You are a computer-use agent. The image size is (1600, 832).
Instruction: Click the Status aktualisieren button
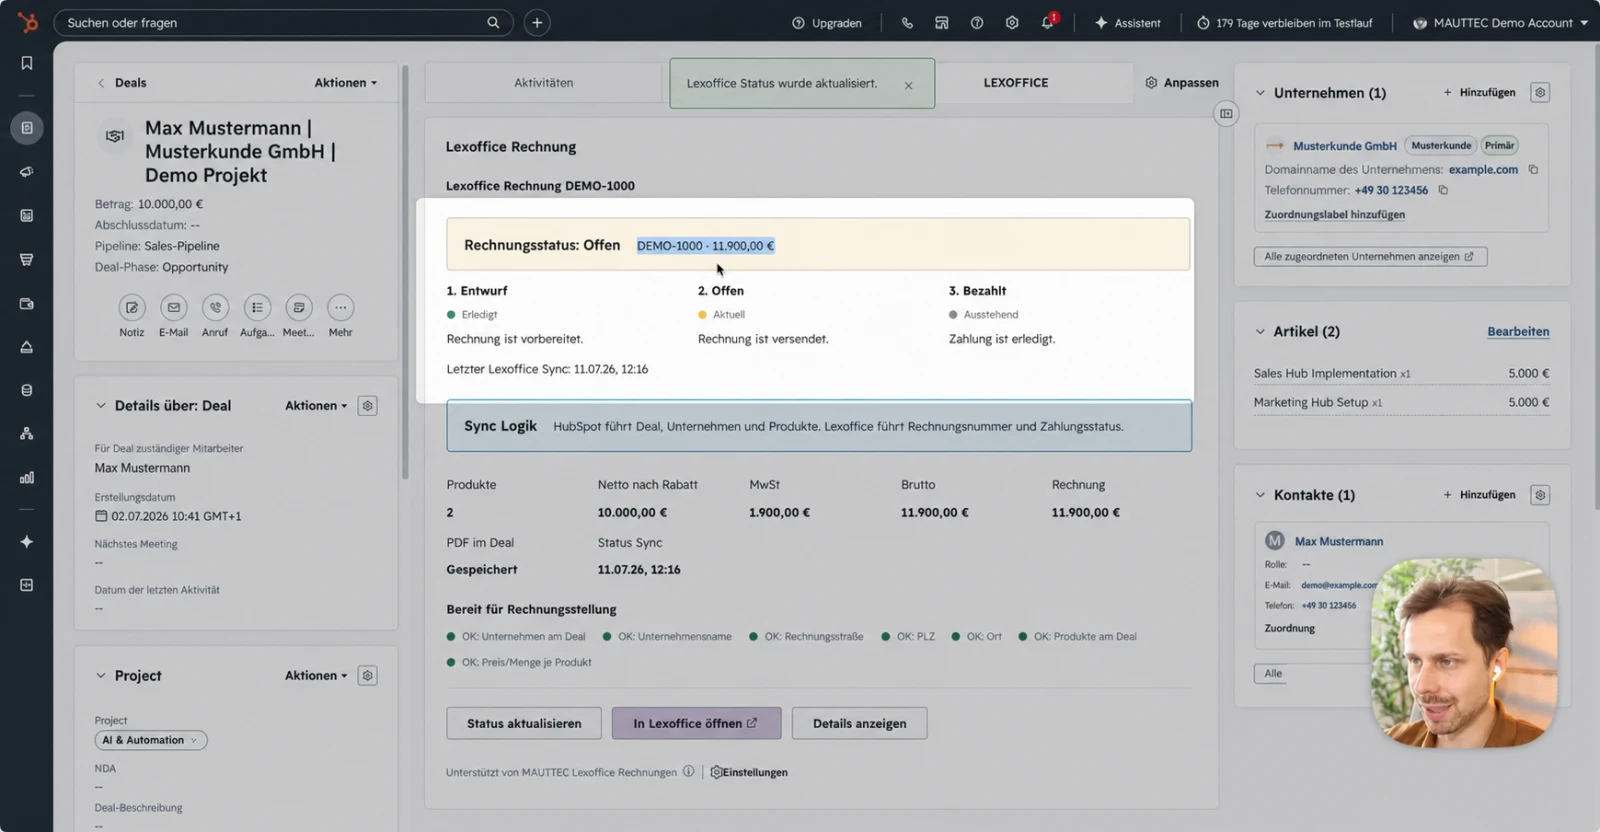(x=524, y=723)
